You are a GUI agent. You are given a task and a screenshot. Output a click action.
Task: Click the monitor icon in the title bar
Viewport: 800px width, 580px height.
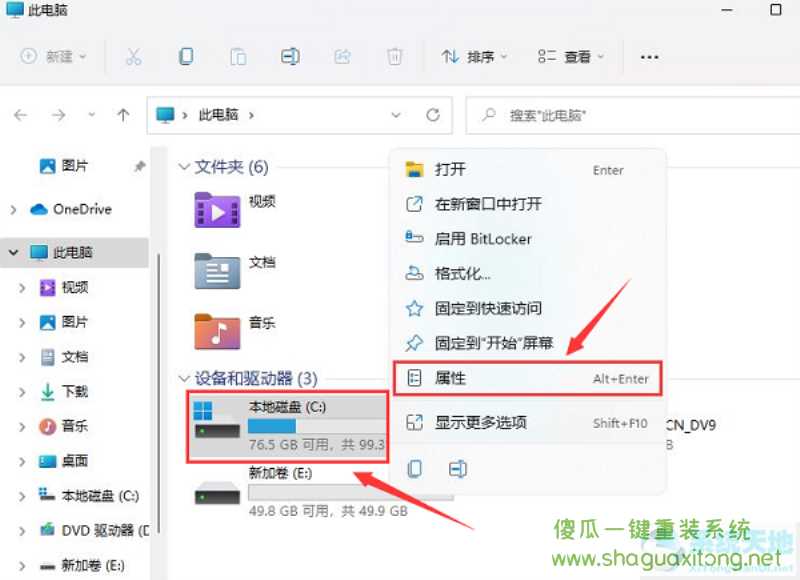pos(15,9)
